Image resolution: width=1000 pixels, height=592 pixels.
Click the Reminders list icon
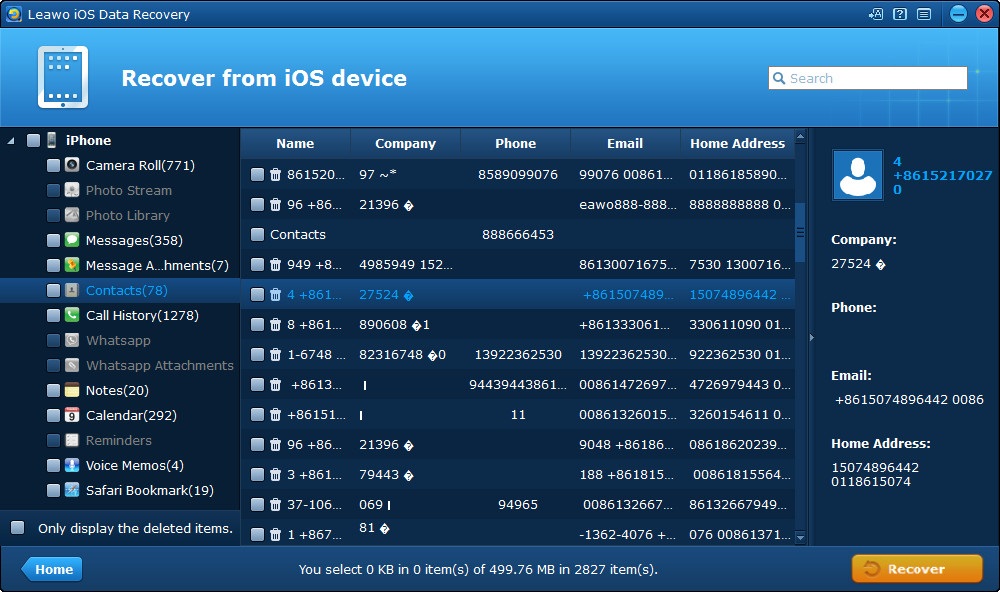point(72,440)
